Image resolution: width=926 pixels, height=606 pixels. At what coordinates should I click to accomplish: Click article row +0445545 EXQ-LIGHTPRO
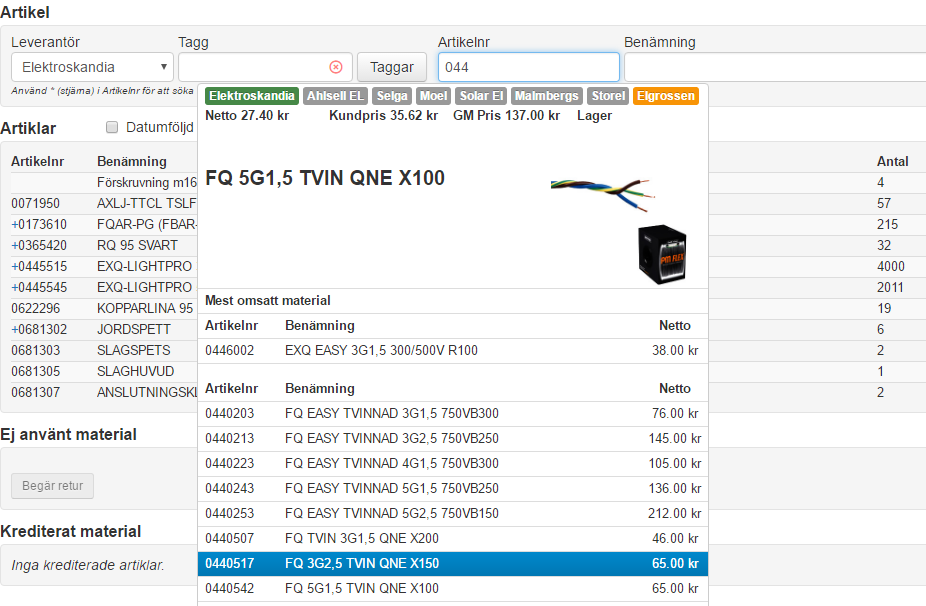[x=104, y=288]
